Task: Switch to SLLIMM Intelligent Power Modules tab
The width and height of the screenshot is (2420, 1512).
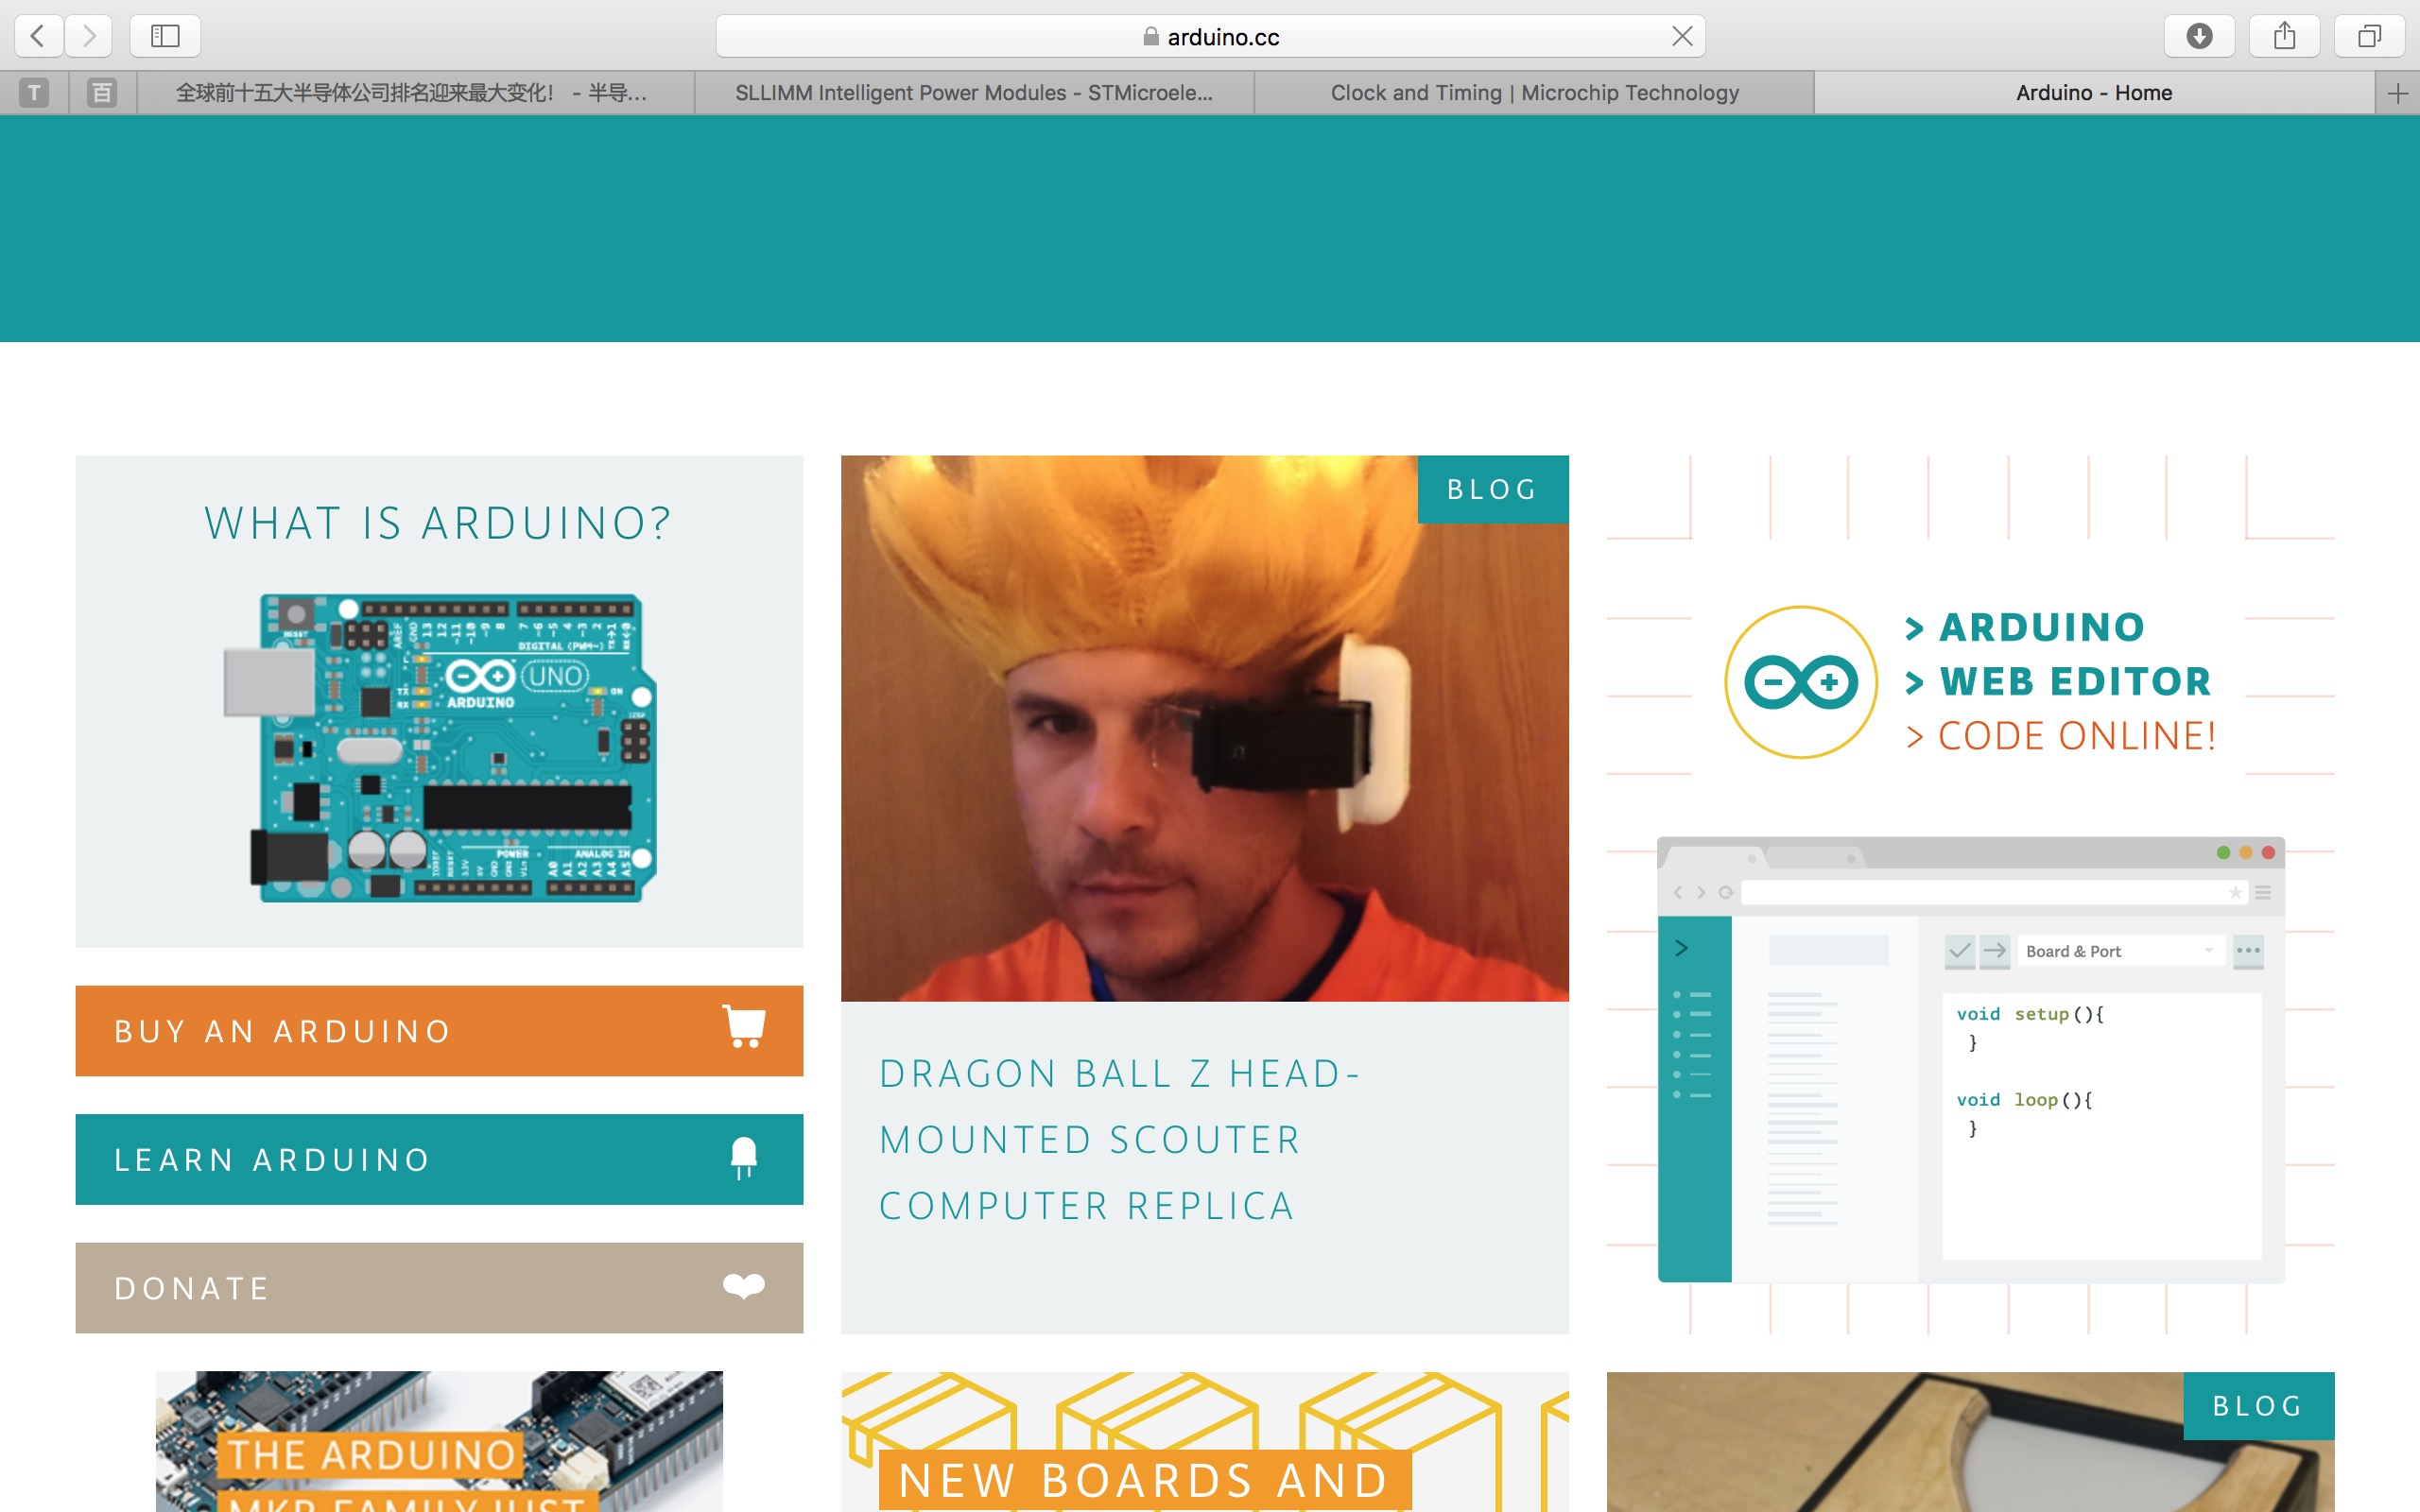Action: click(x=973, y=93)
